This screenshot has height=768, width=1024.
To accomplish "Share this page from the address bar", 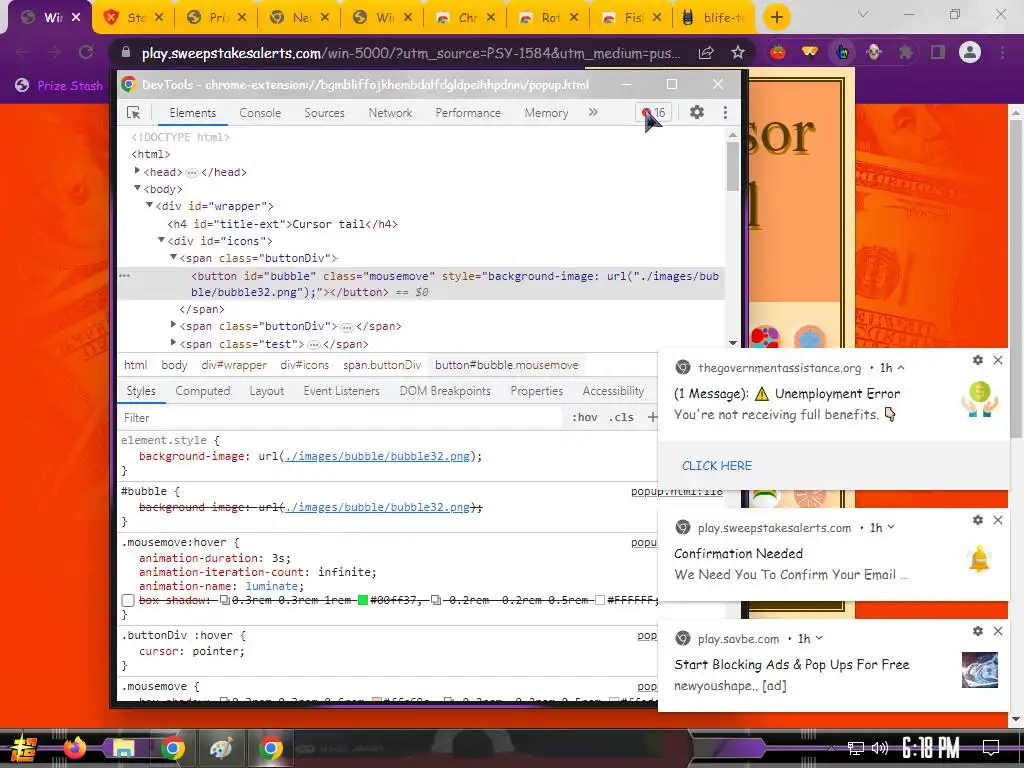I will [706, 52].
